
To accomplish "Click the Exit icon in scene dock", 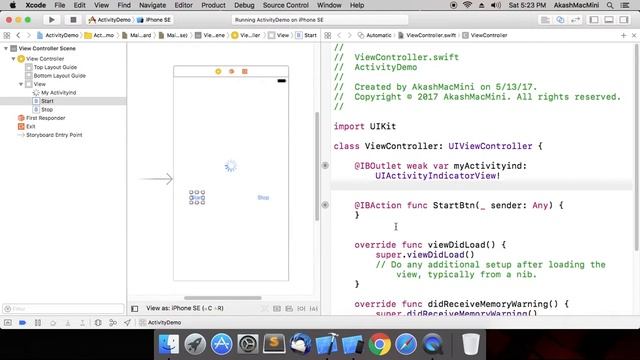I will tap(244, 71).
